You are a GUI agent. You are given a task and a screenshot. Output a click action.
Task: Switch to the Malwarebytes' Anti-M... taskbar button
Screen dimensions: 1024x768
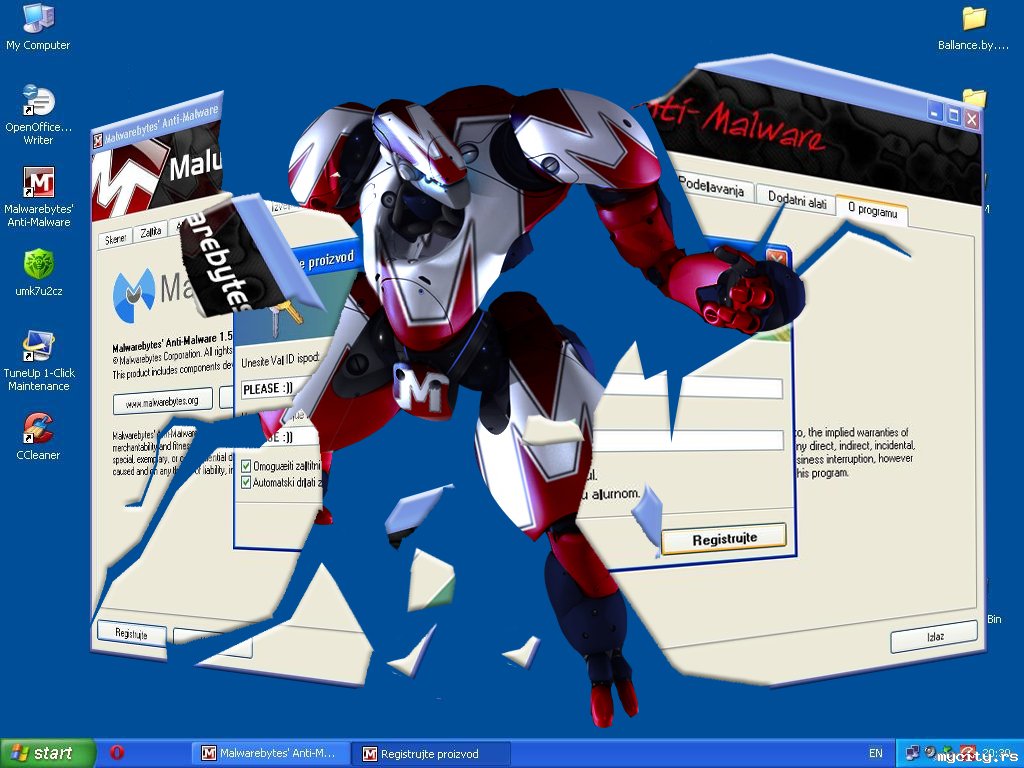click(269, 754)
